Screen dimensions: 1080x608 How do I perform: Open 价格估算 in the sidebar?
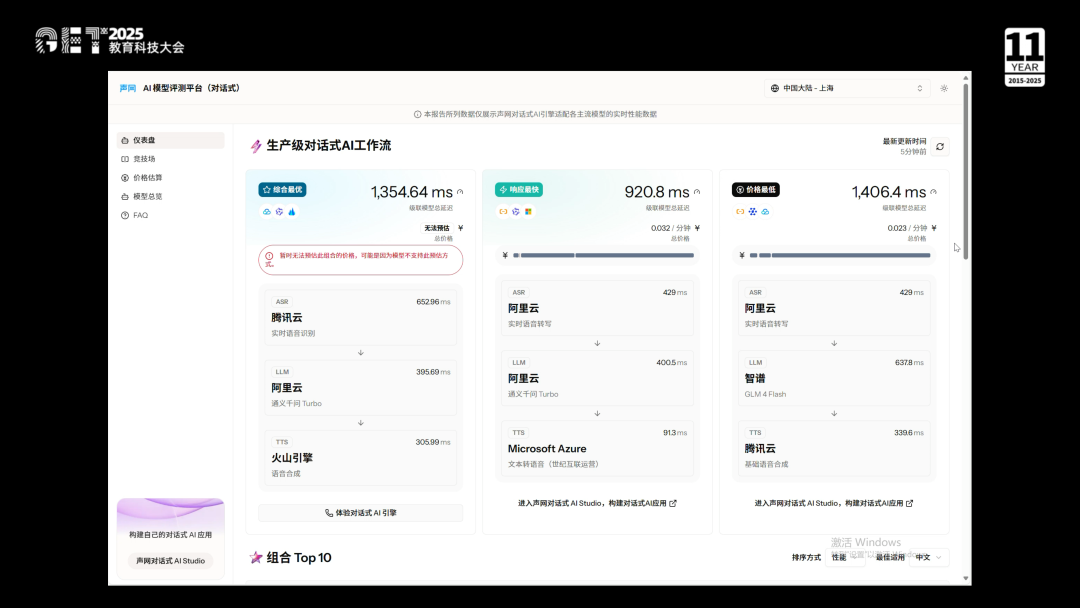click(x=170, y=178)
